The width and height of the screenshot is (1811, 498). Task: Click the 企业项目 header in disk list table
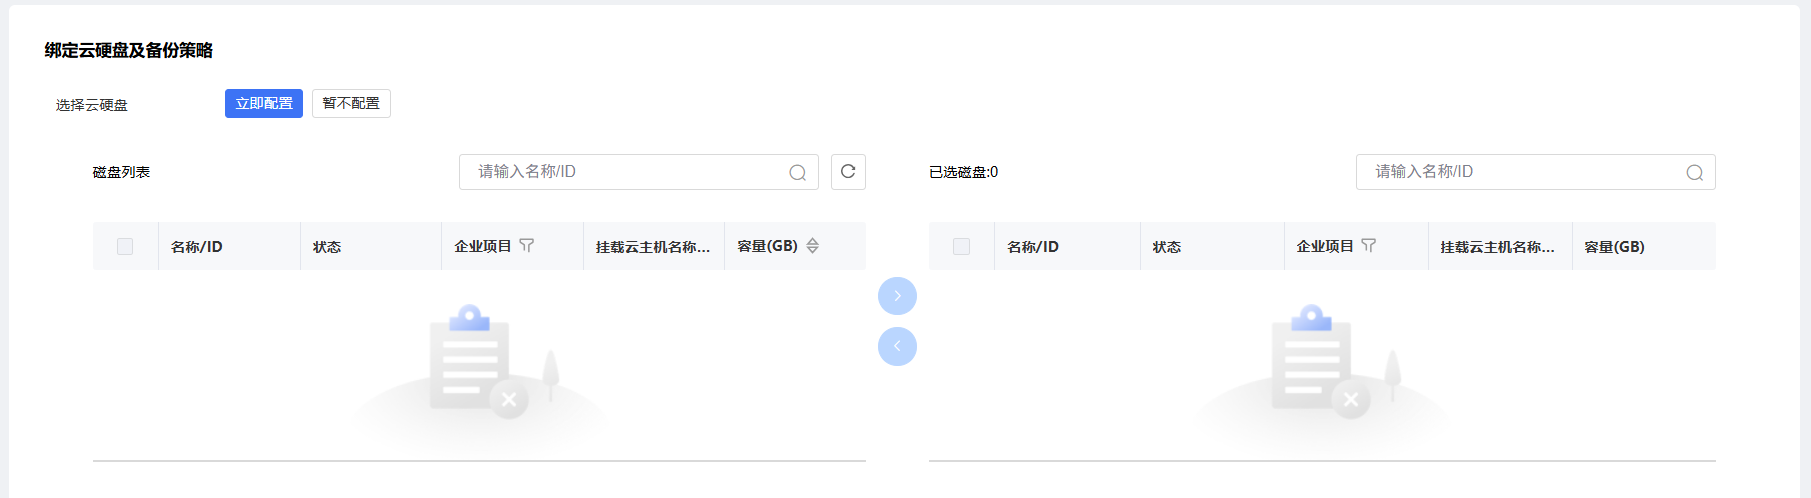483,246
